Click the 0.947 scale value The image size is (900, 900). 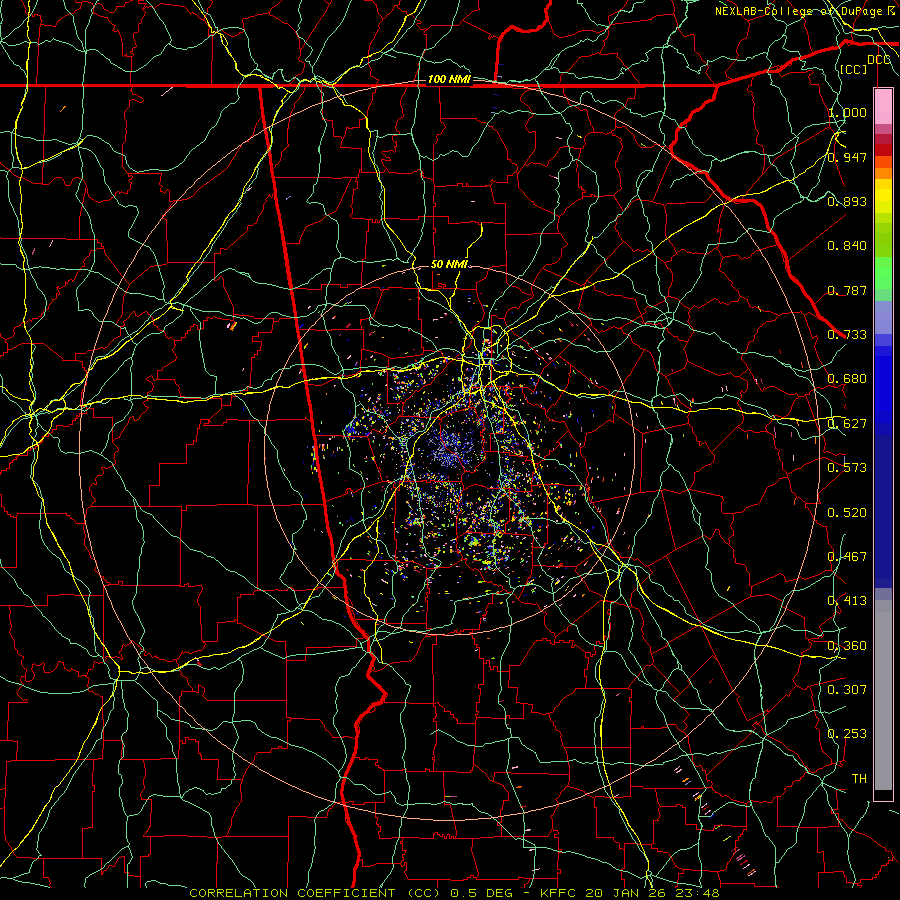[x=847, y=157]
